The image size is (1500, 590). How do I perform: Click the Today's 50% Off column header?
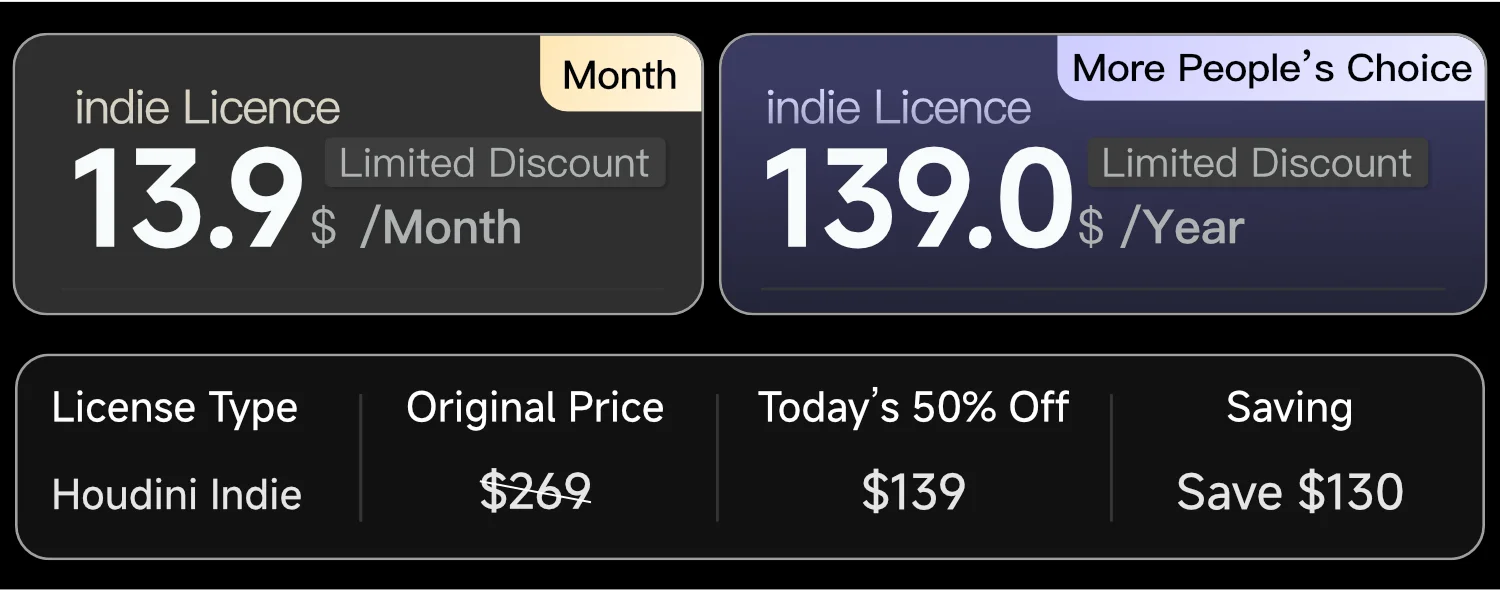point(914,407)
